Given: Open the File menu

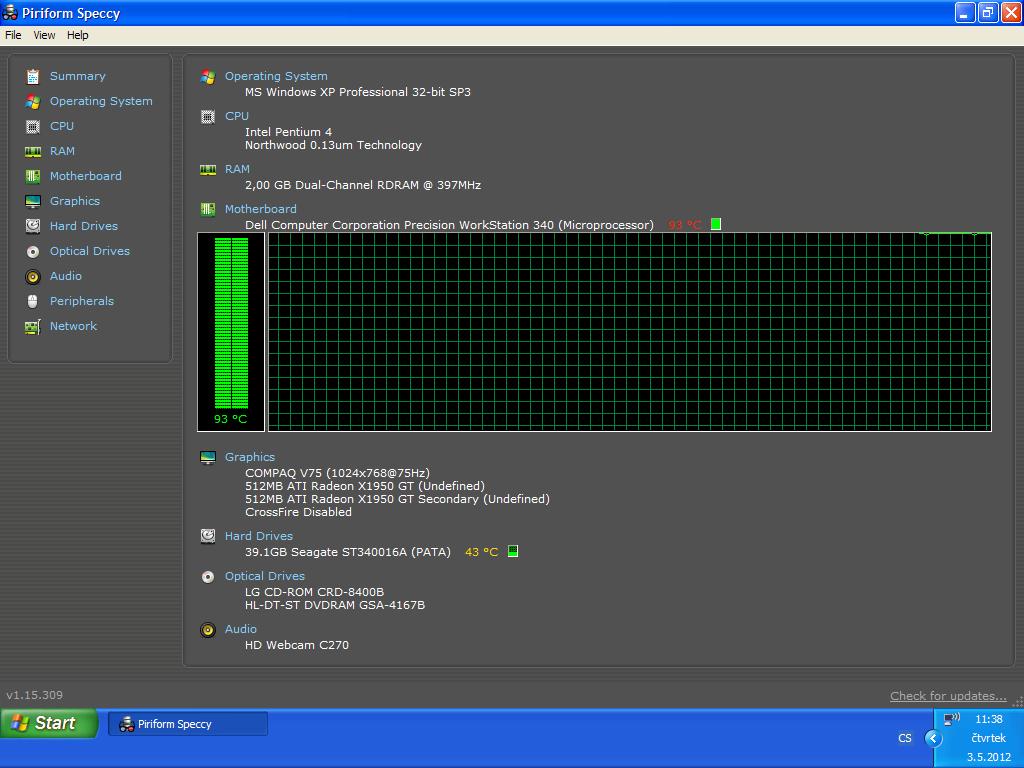Looking at the screenshot, I should point(13,35).
